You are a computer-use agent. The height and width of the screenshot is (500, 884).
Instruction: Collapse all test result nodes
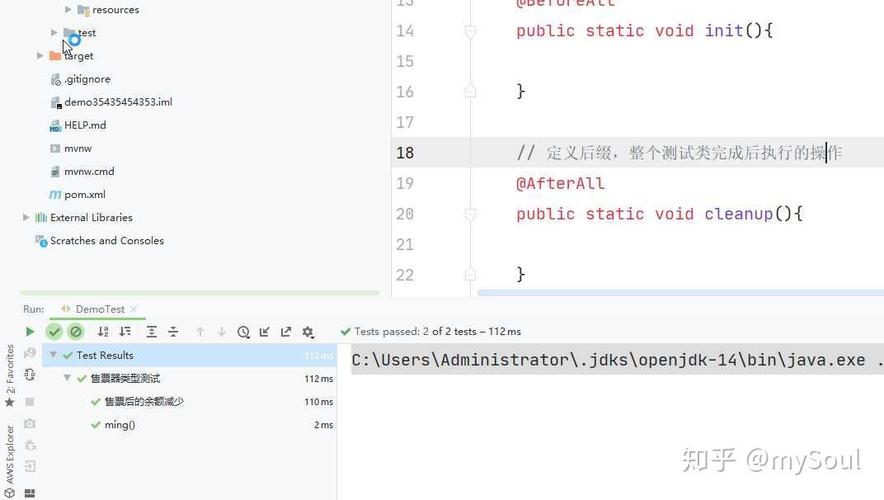point(173,331)
